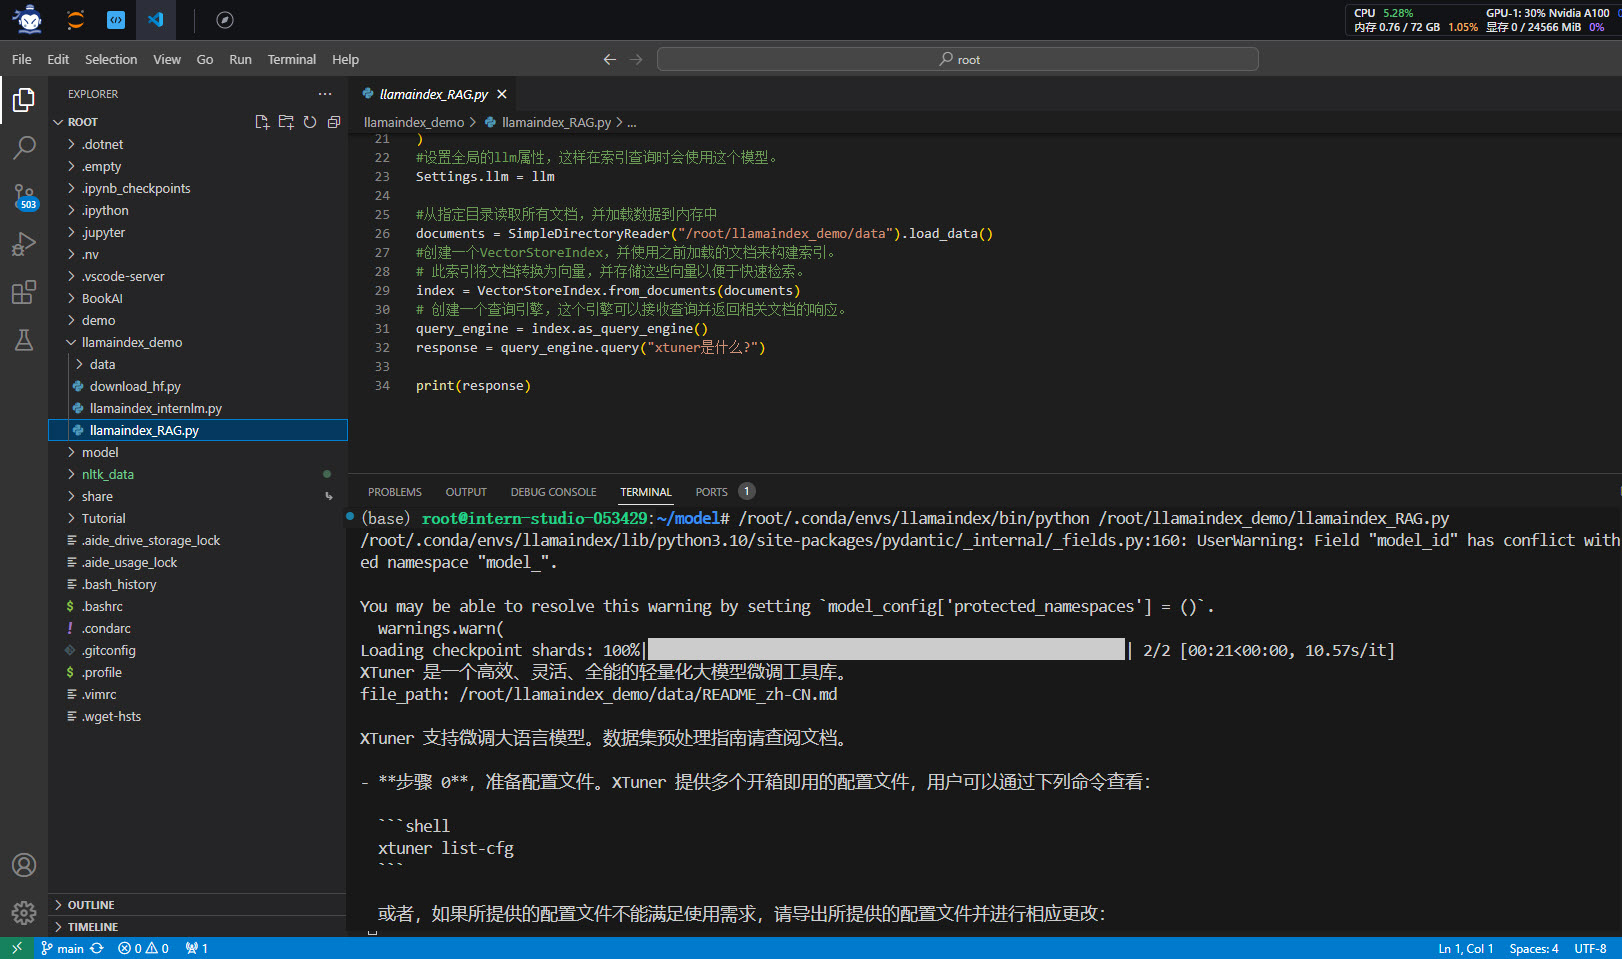Screen dimensions: 1622x959
Task: Switch to the DEBUG CONSOLE tab
Action: click(x=553, y=492)
